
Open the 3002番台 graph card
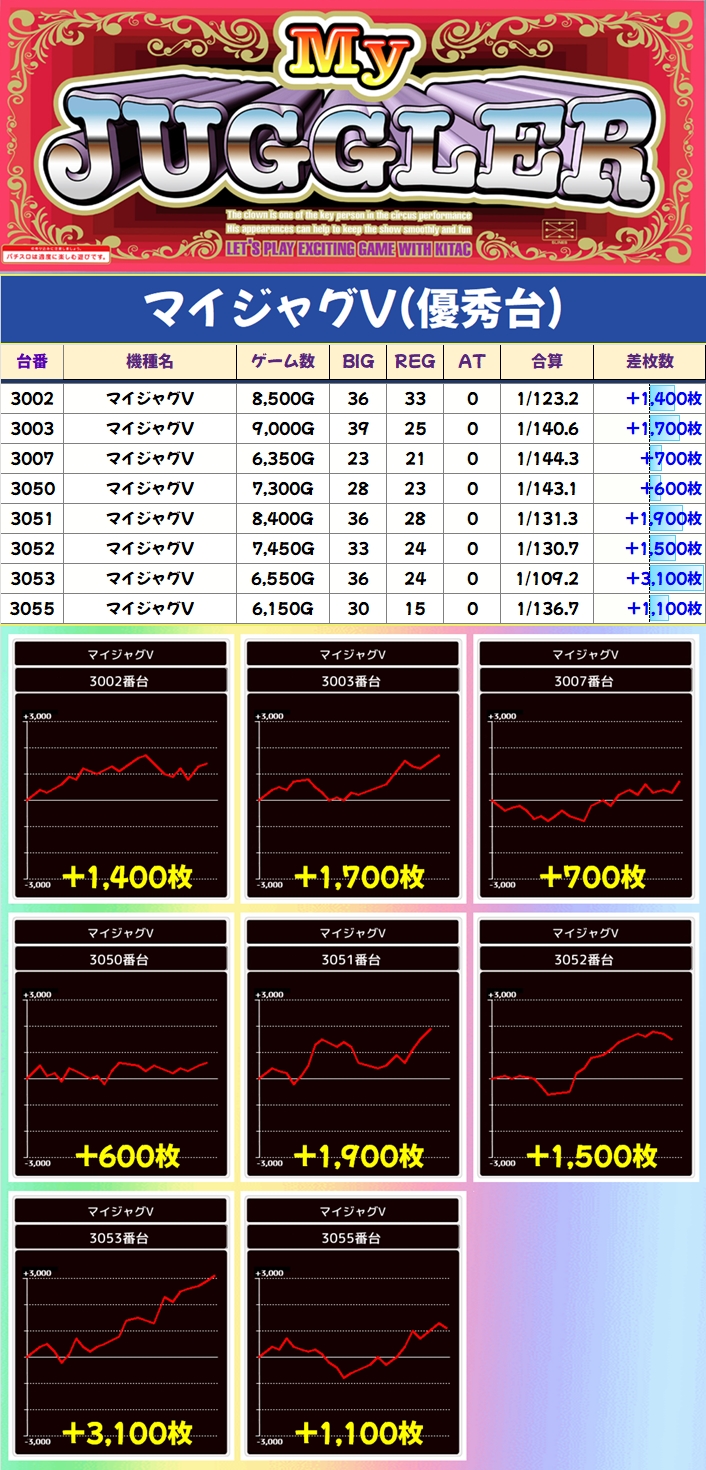click(x=121, y=768)
